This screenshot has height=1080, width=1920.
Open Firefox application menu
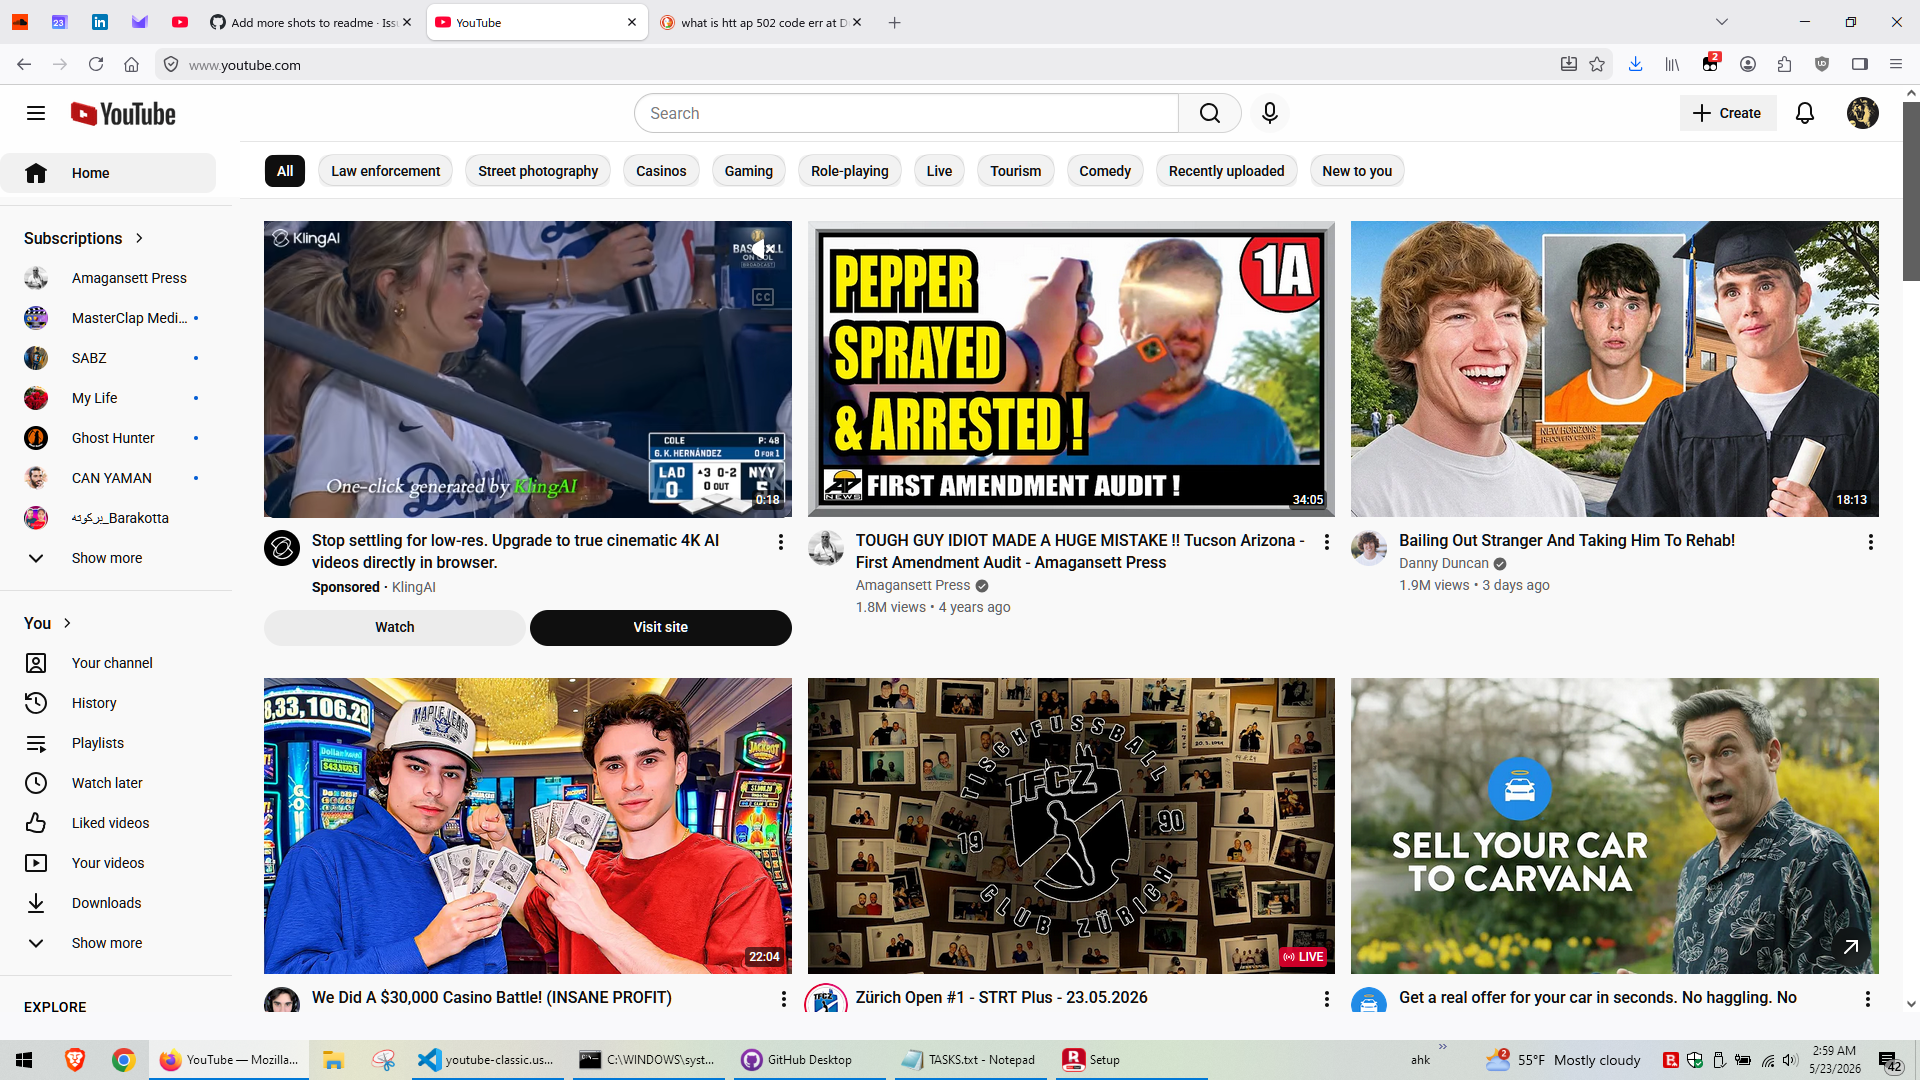[x=1895, y=64]
